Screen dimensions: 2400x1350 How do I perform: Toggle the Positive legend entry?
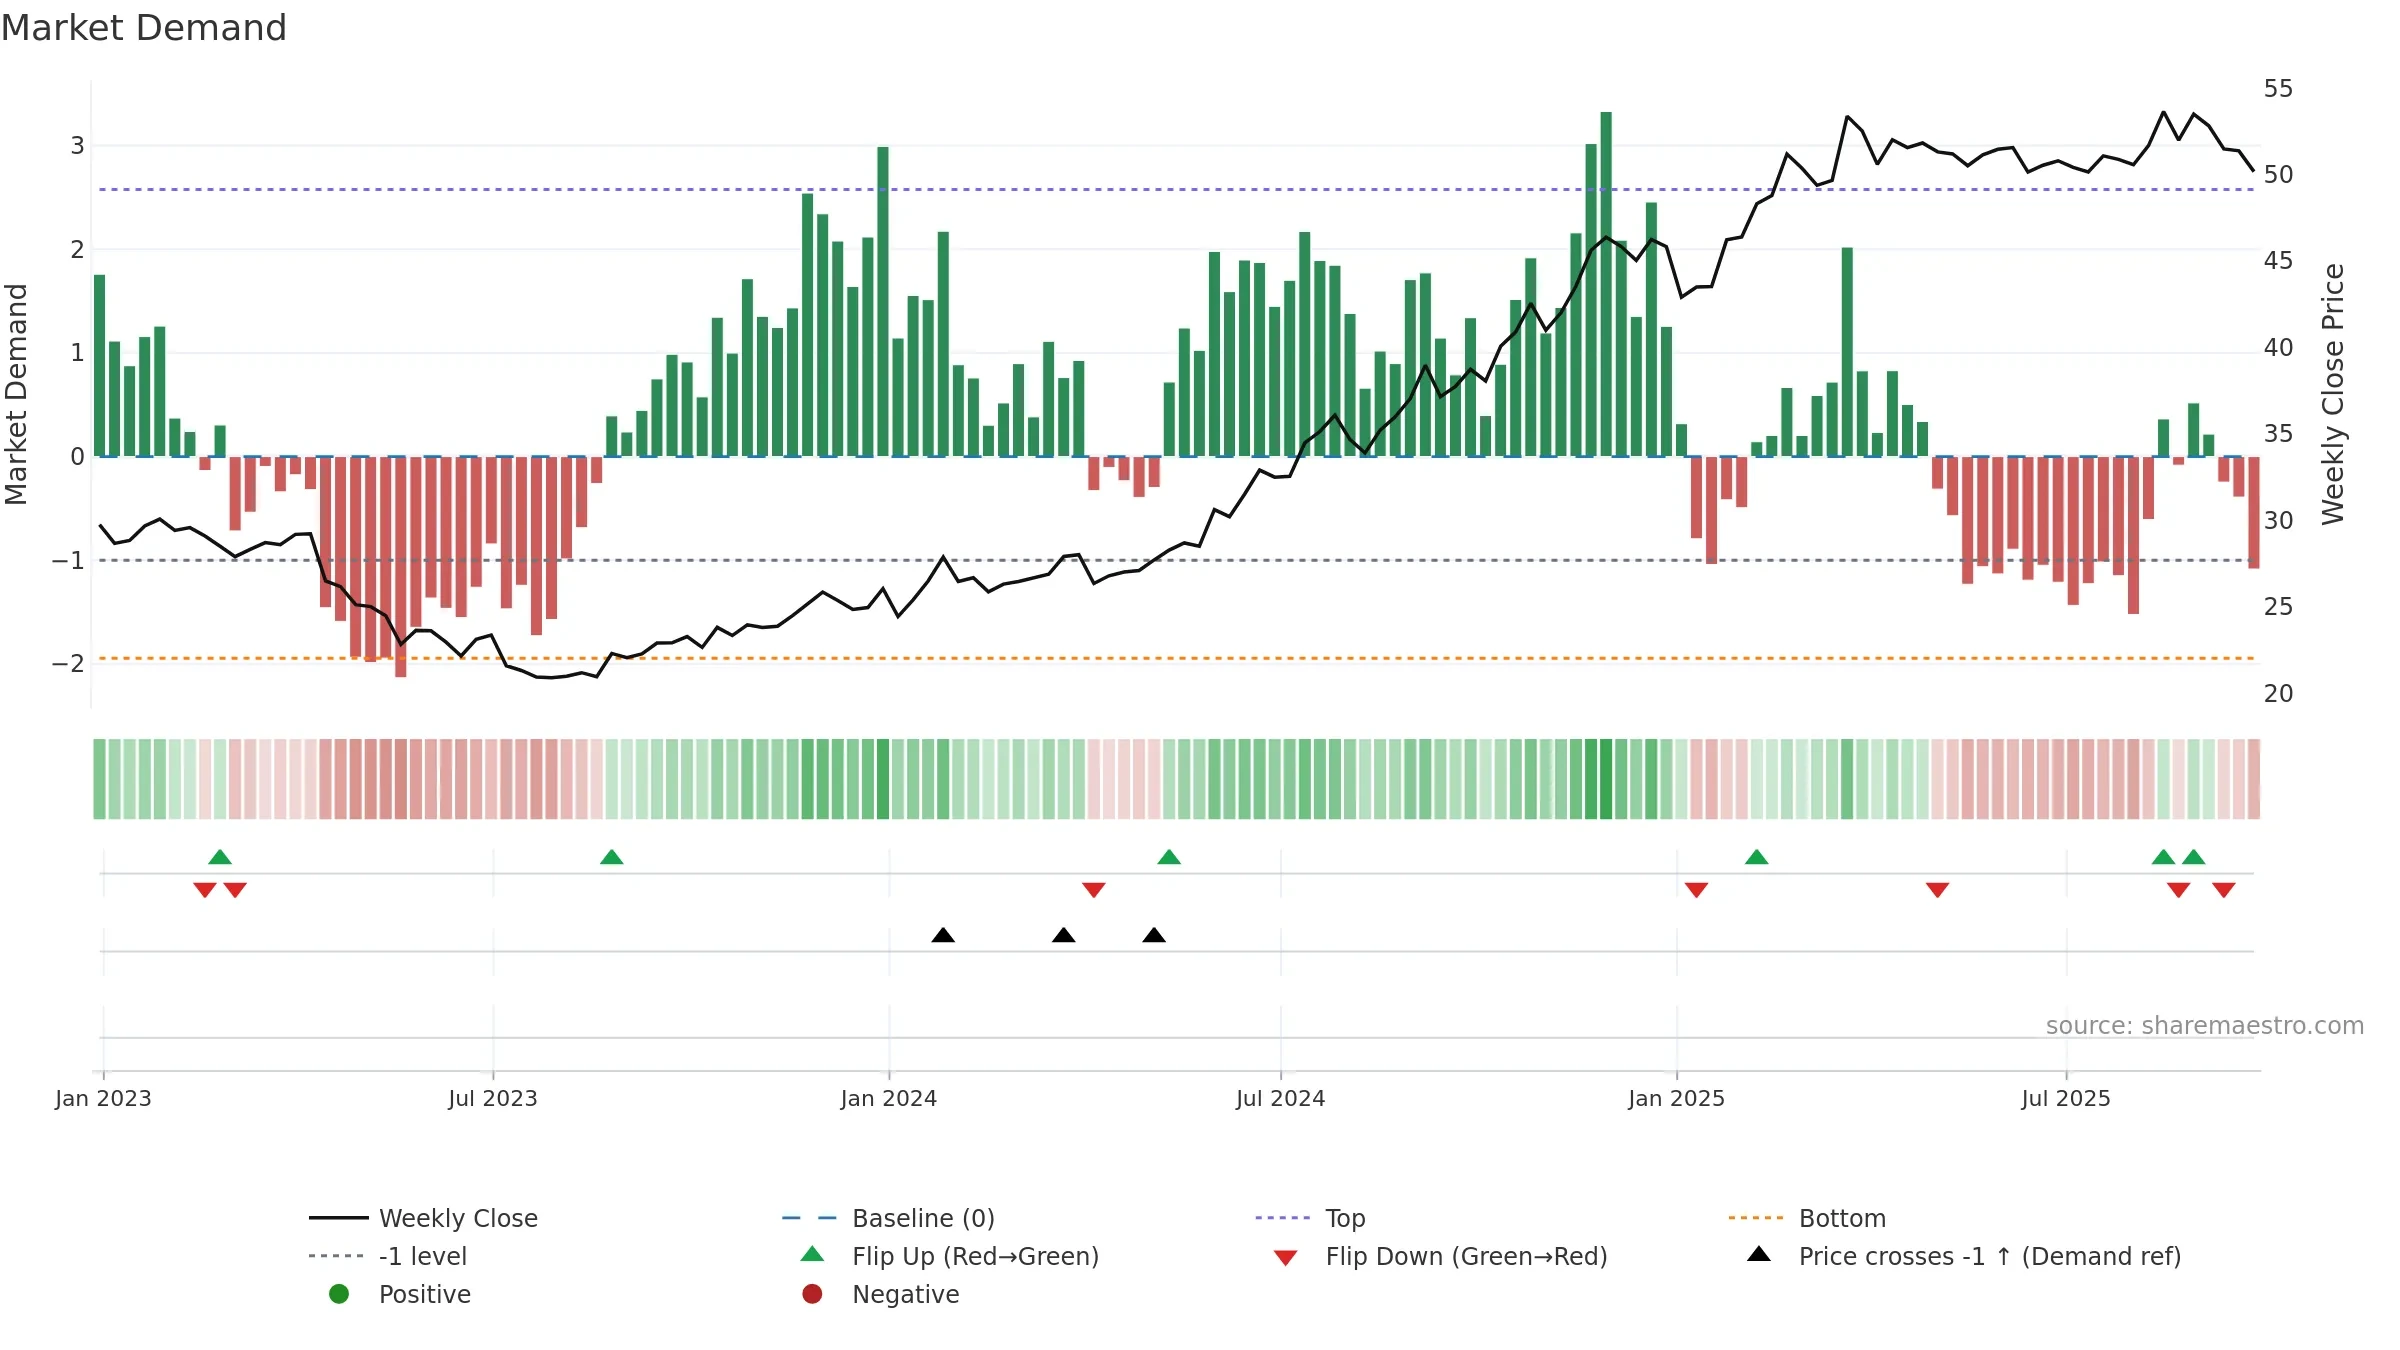[400, 1294]
